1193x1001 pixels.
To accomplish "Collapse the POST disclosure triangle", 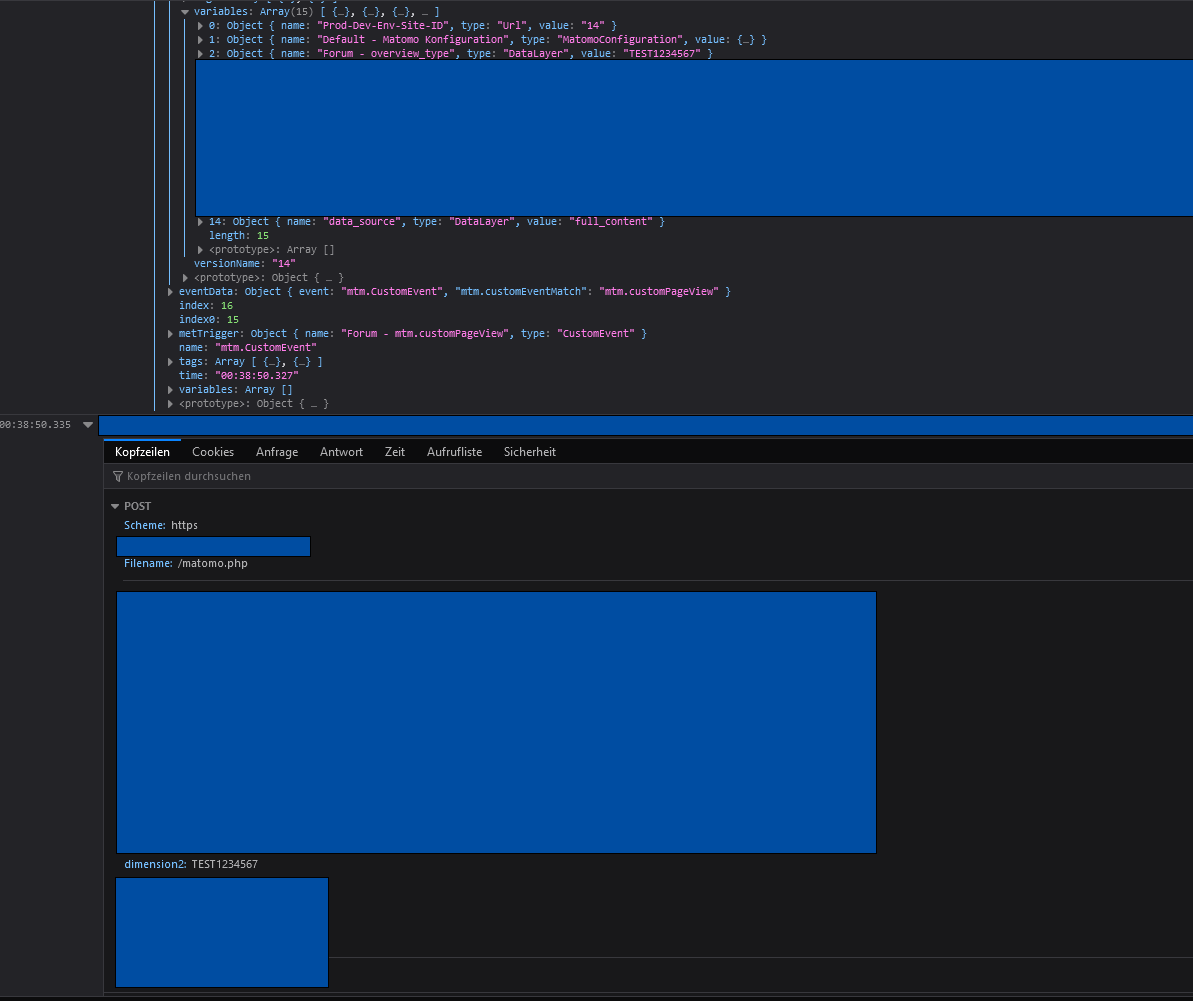I will [115, 506].
